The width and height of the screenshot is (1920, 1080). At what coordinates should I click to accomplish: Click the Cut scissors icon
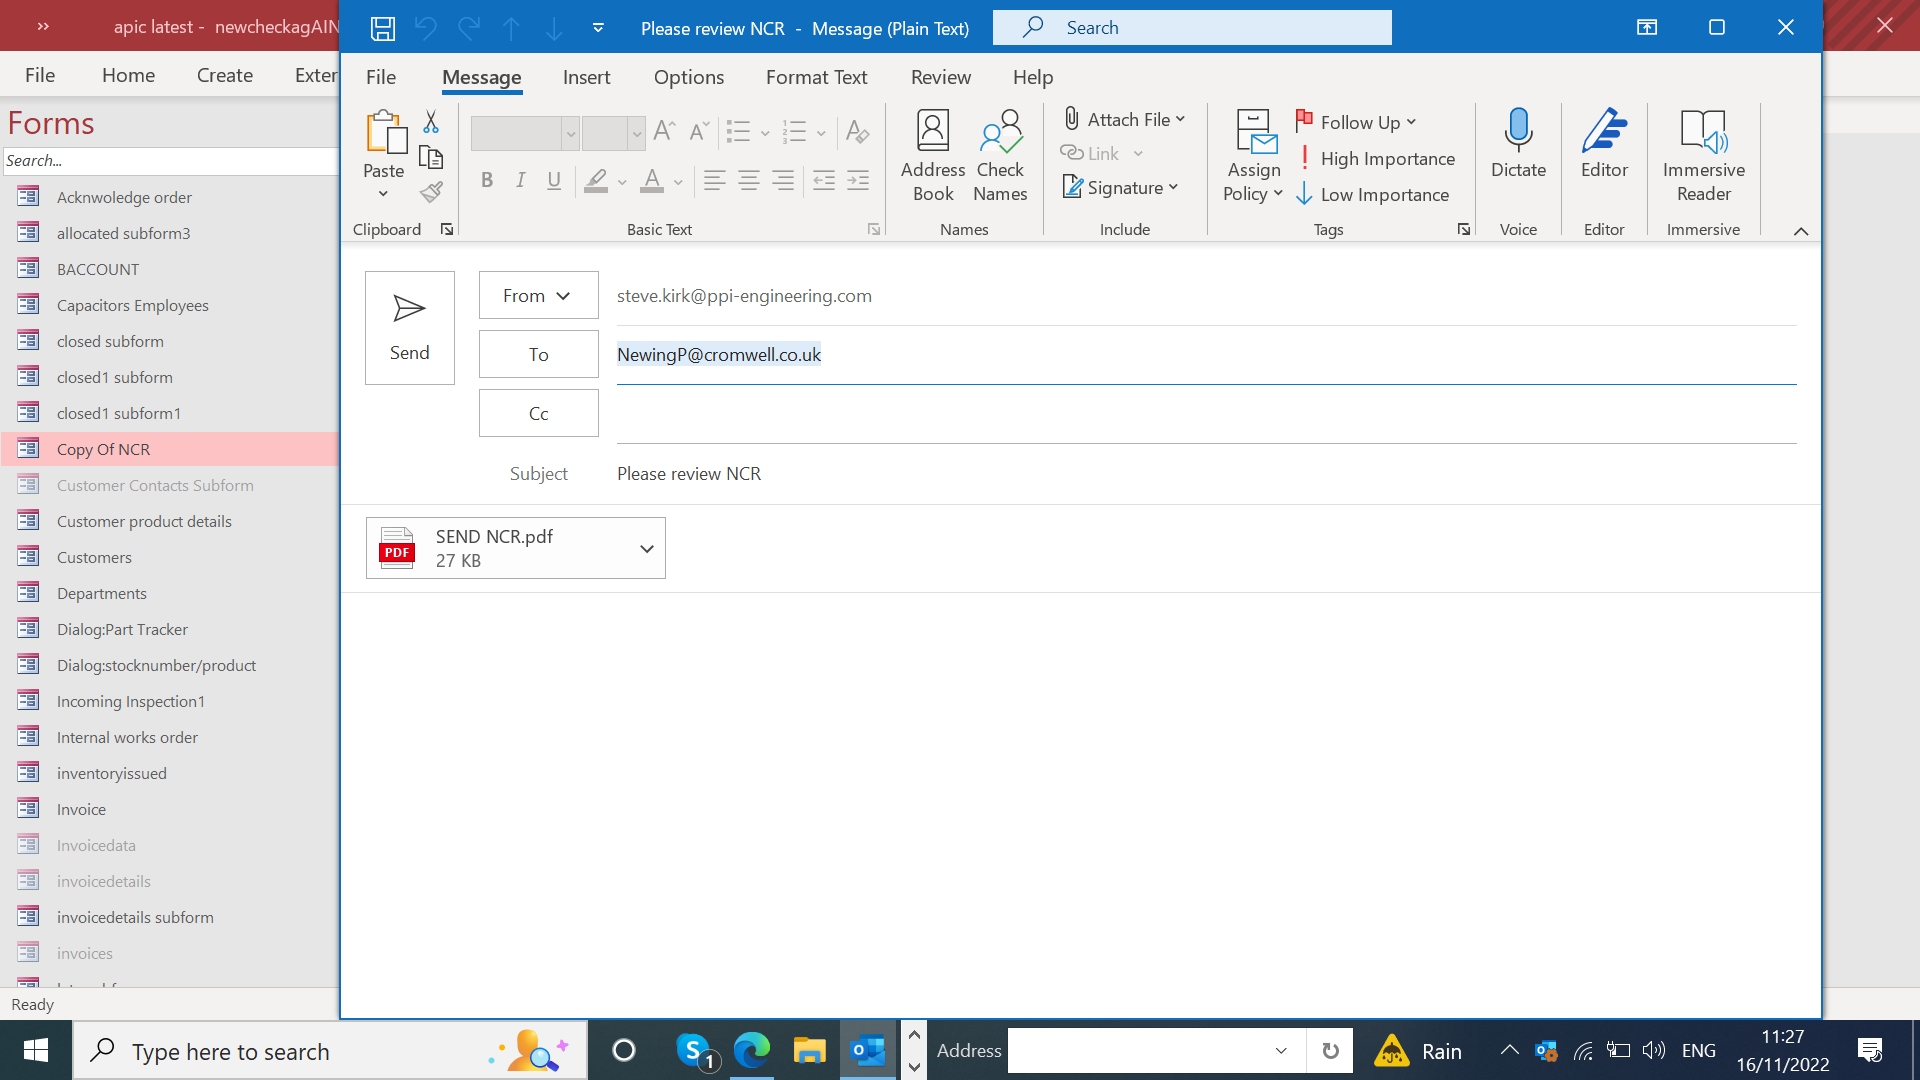click(431, 121)
